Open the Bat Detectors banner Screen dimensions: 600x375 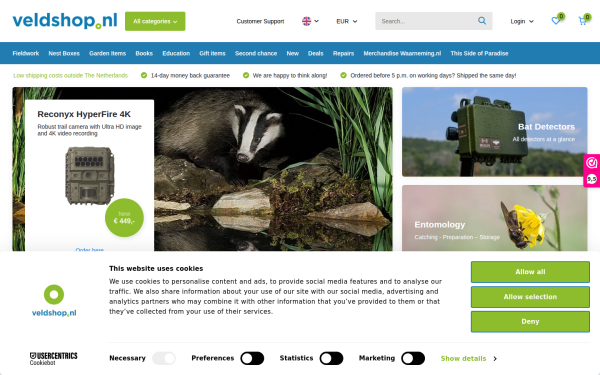(x=494, y=132)
